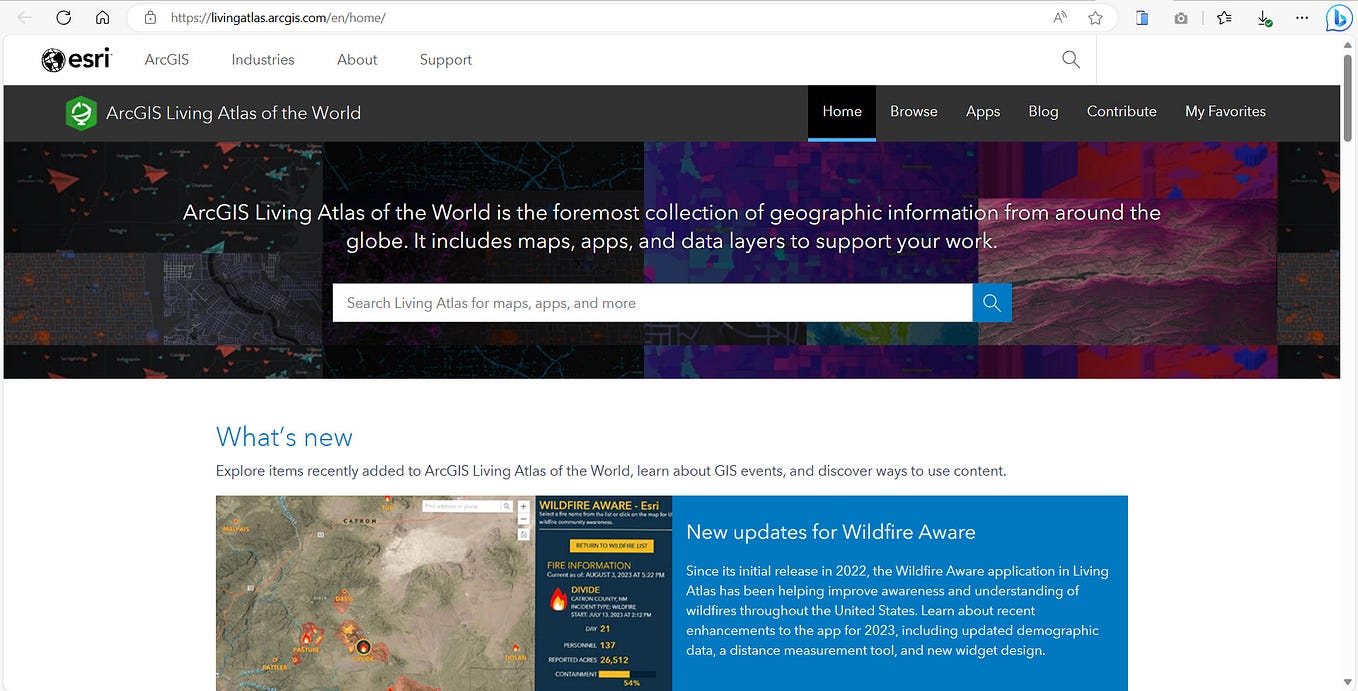The image size is (1358, 691).
Task: Open search with the magnifier icon in Esri header
Action: point(1070,59)
